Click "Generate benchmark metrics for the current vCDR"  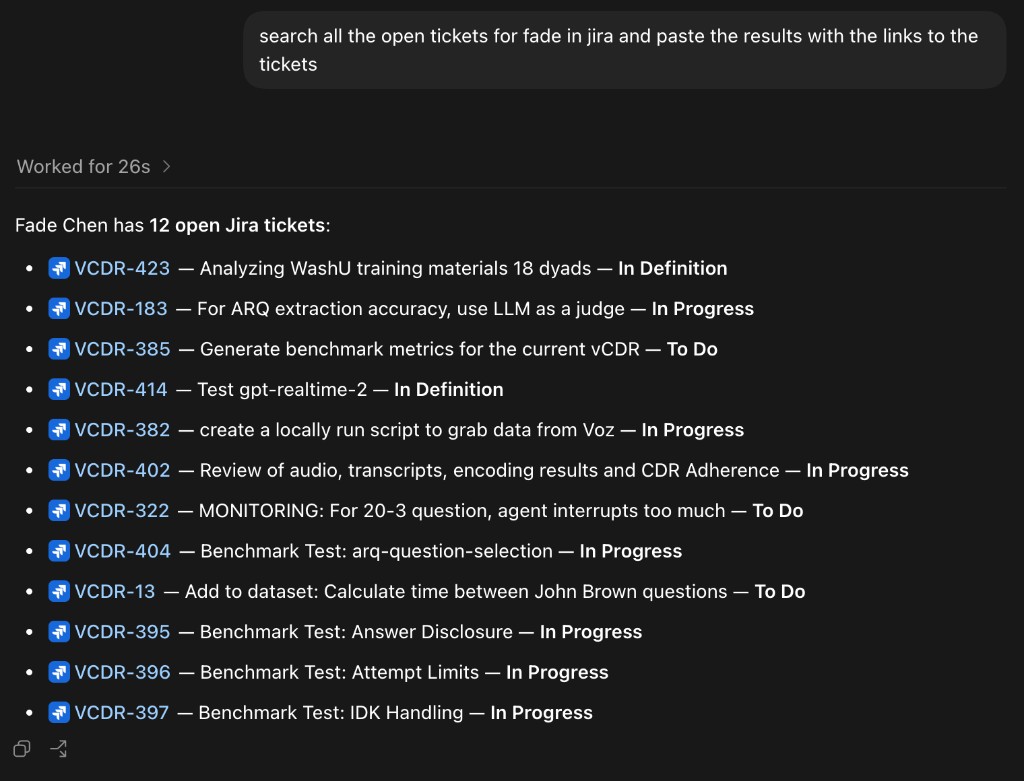pyautogui.click(x=420, y=349)
